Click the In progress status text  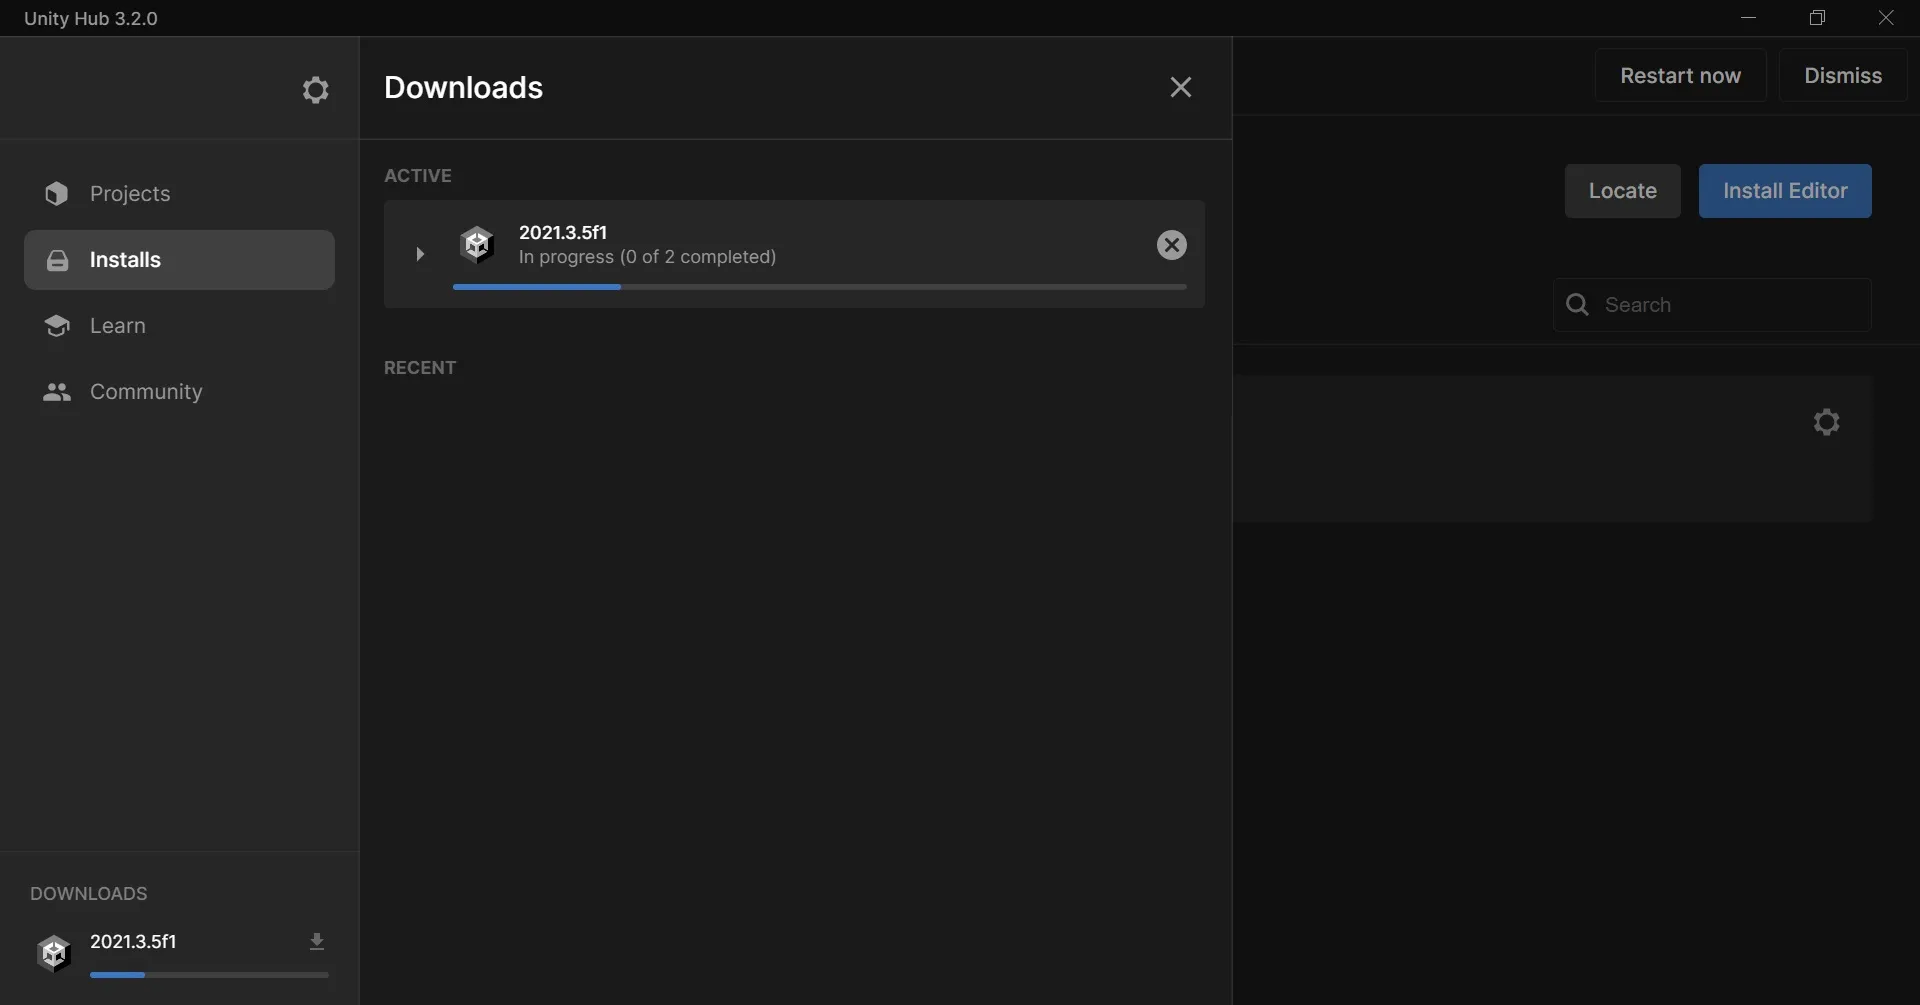pyautogui.click(x=647, y=257)
